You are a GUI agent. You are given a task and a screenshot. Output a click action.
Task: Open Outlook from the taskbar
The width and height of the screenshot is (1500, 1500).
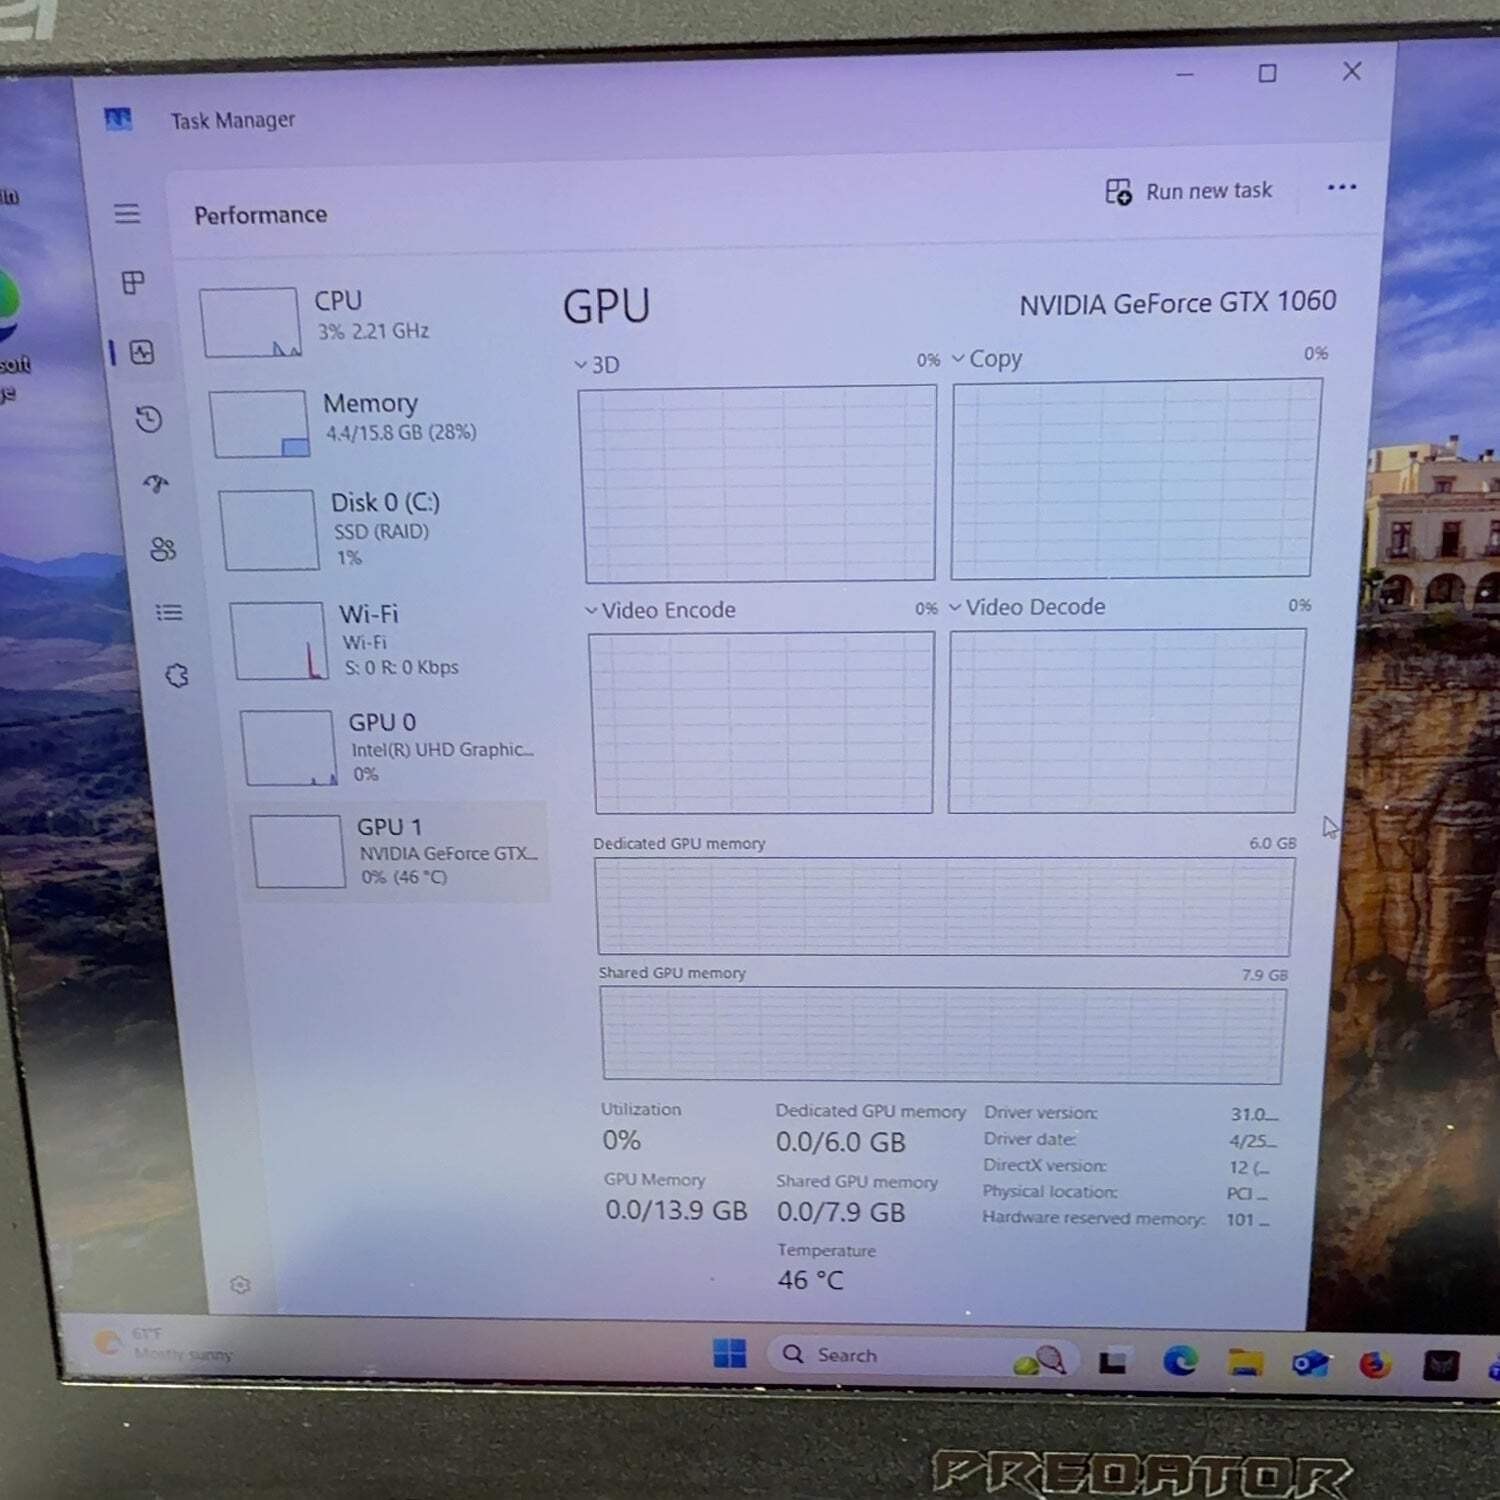point(1310,1363)
